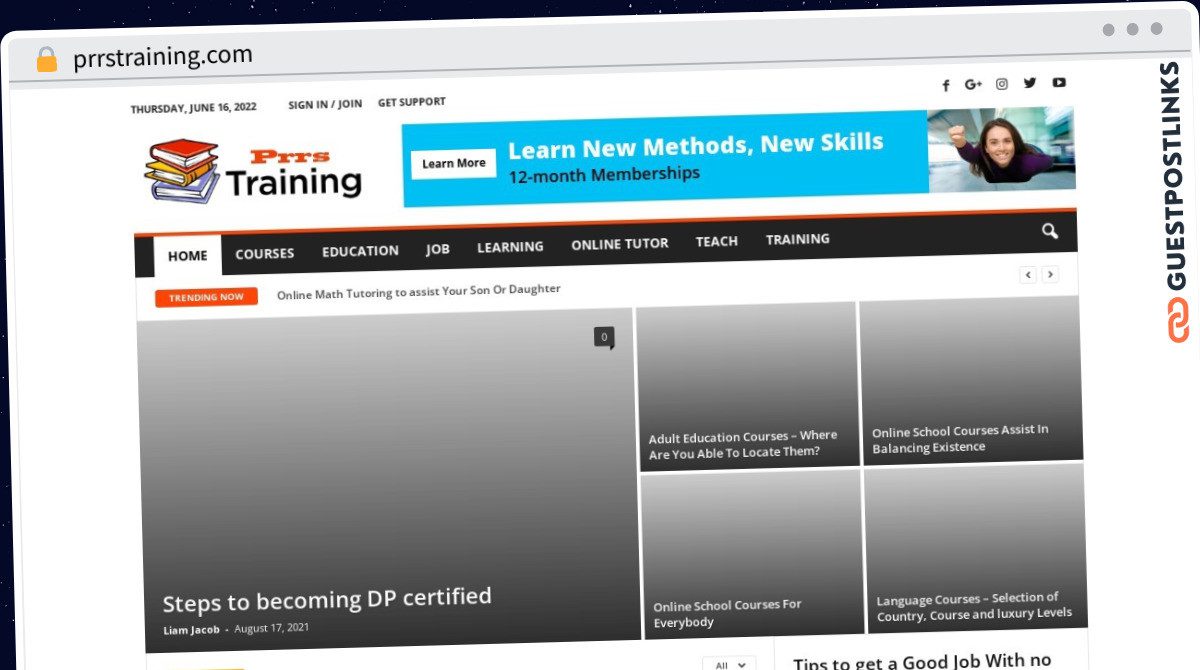Open the Online Tutor menu item
Viewport: 1200px width, 670px height.
click(620, 244)
